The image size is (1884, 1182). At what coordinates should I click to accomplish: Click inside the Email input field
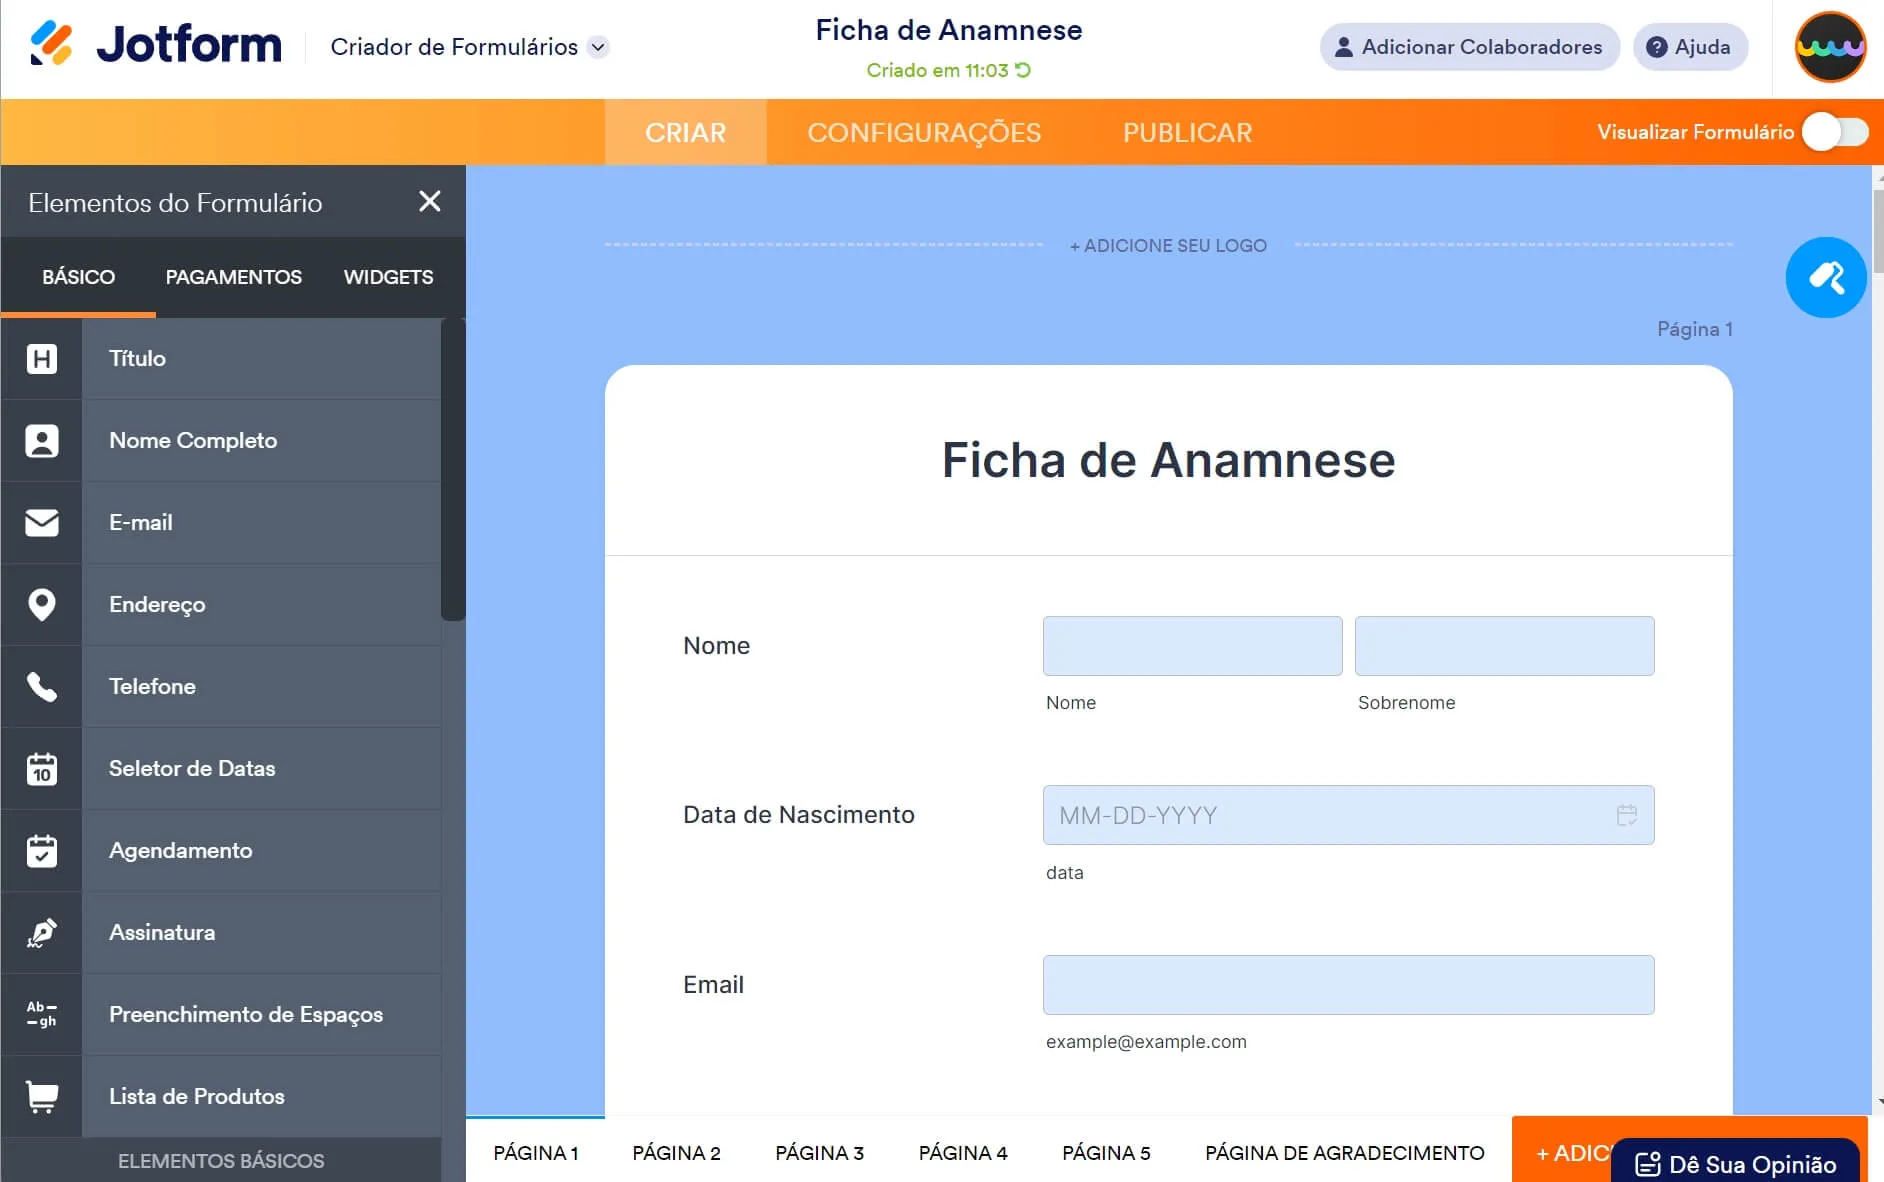(x=1348, y=985)
